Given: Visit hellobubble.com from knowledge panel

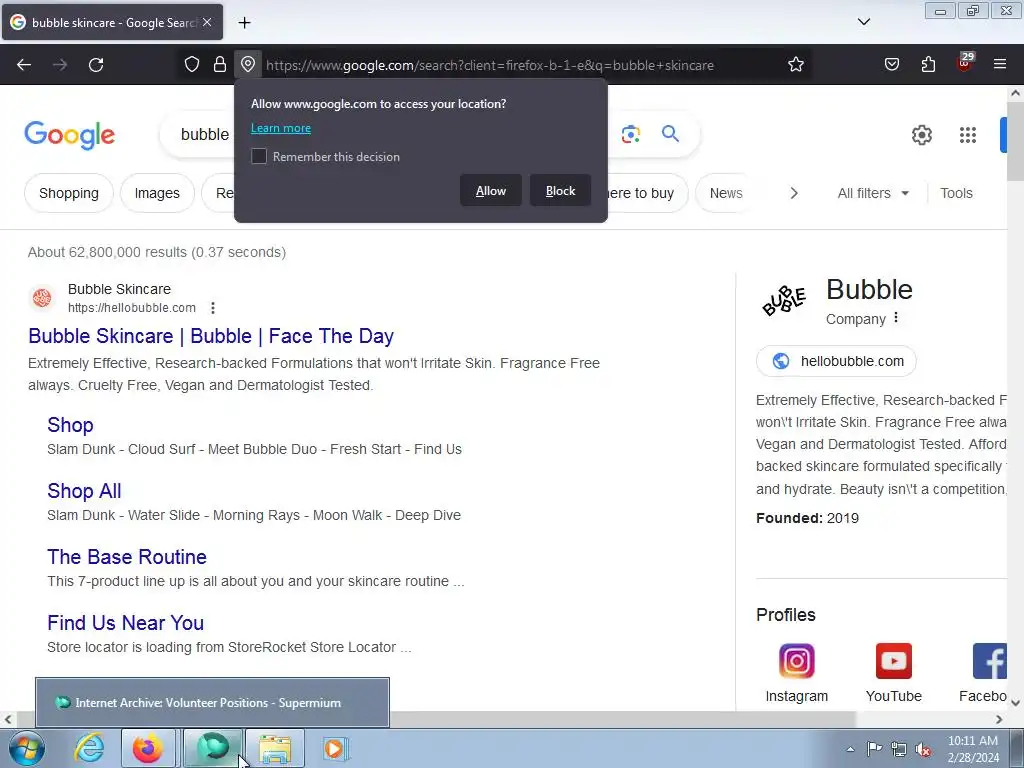Looking at the screenshot, I should [x=836, y=361].
